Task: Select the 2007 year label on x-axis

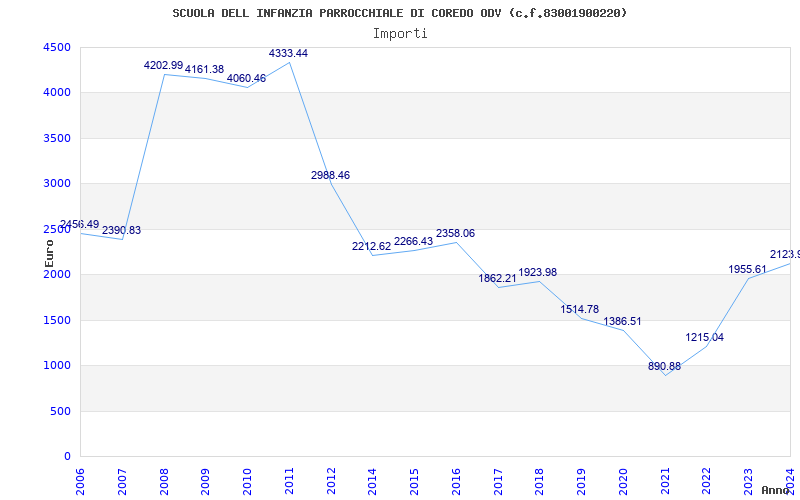Action: pos(122,481)
